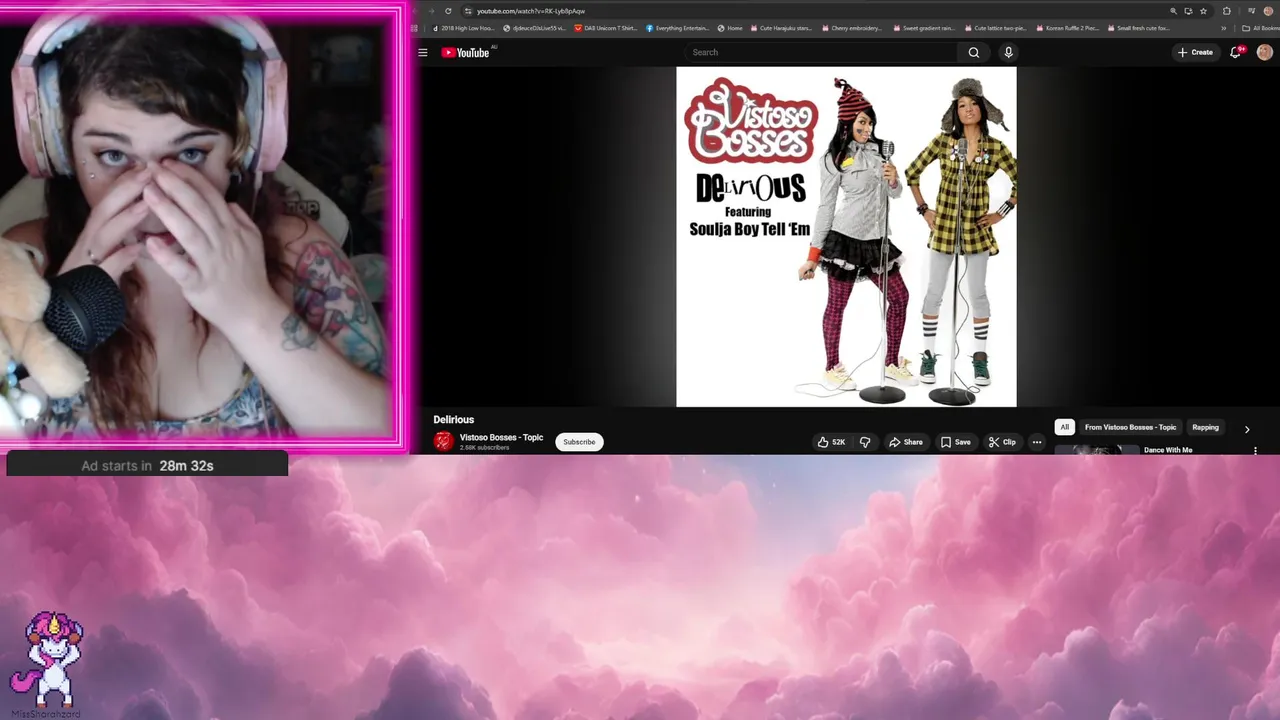The height and width of the screenshot is (720, 1280).
Task: Click the Delirious album art video player
Action: click(x=846, y=237)
